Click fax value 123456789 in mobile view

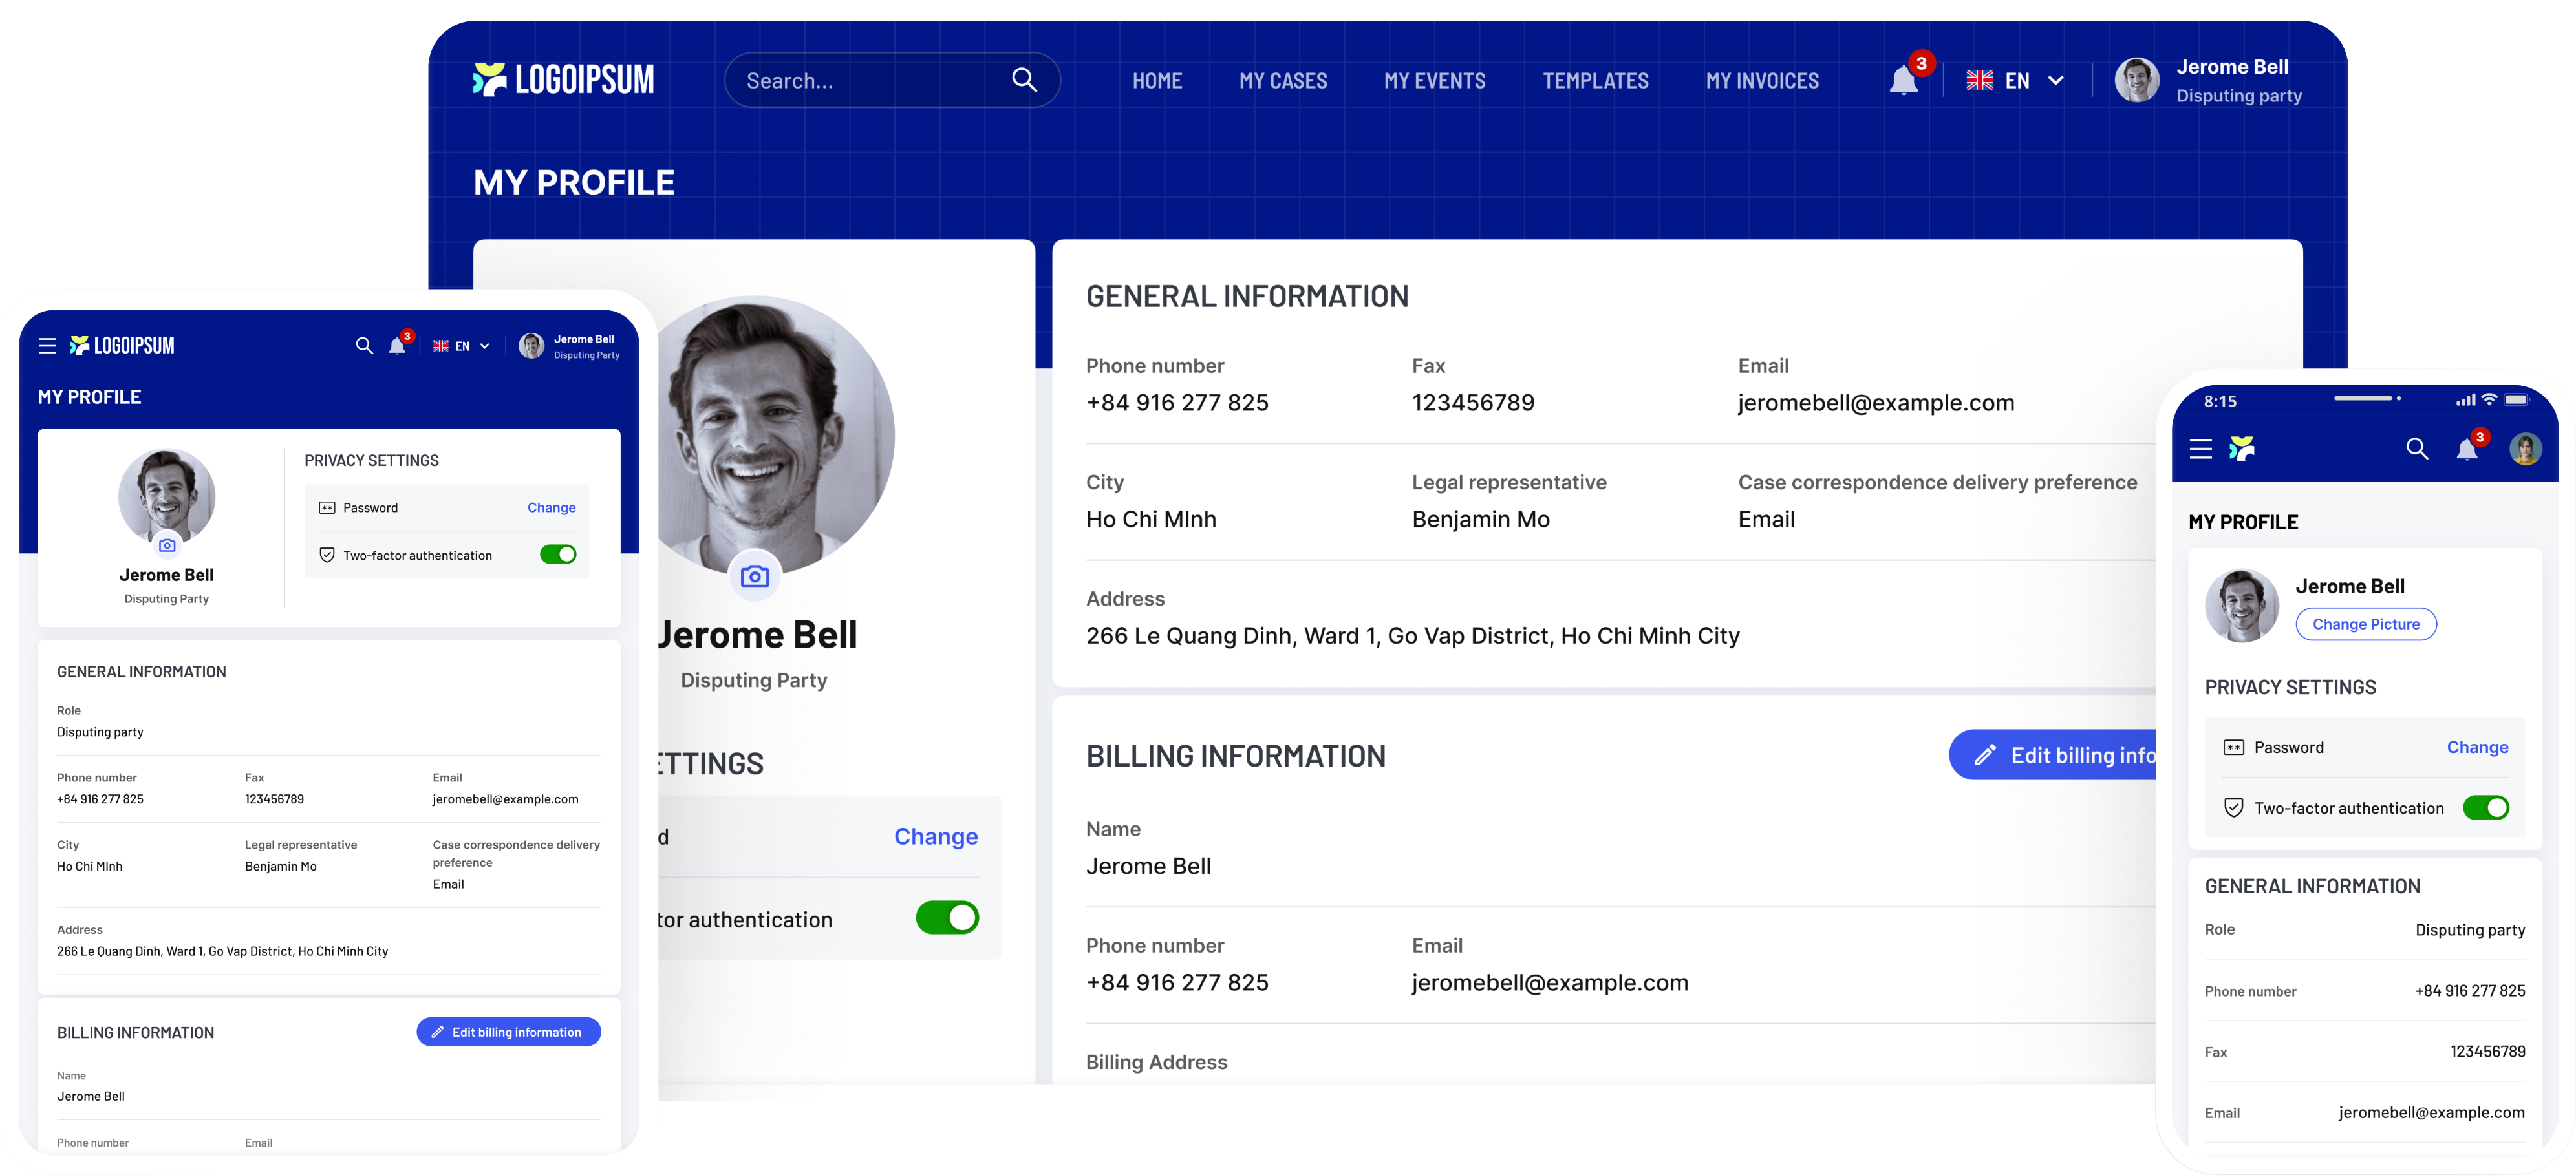click(x=2488, y=1051)
